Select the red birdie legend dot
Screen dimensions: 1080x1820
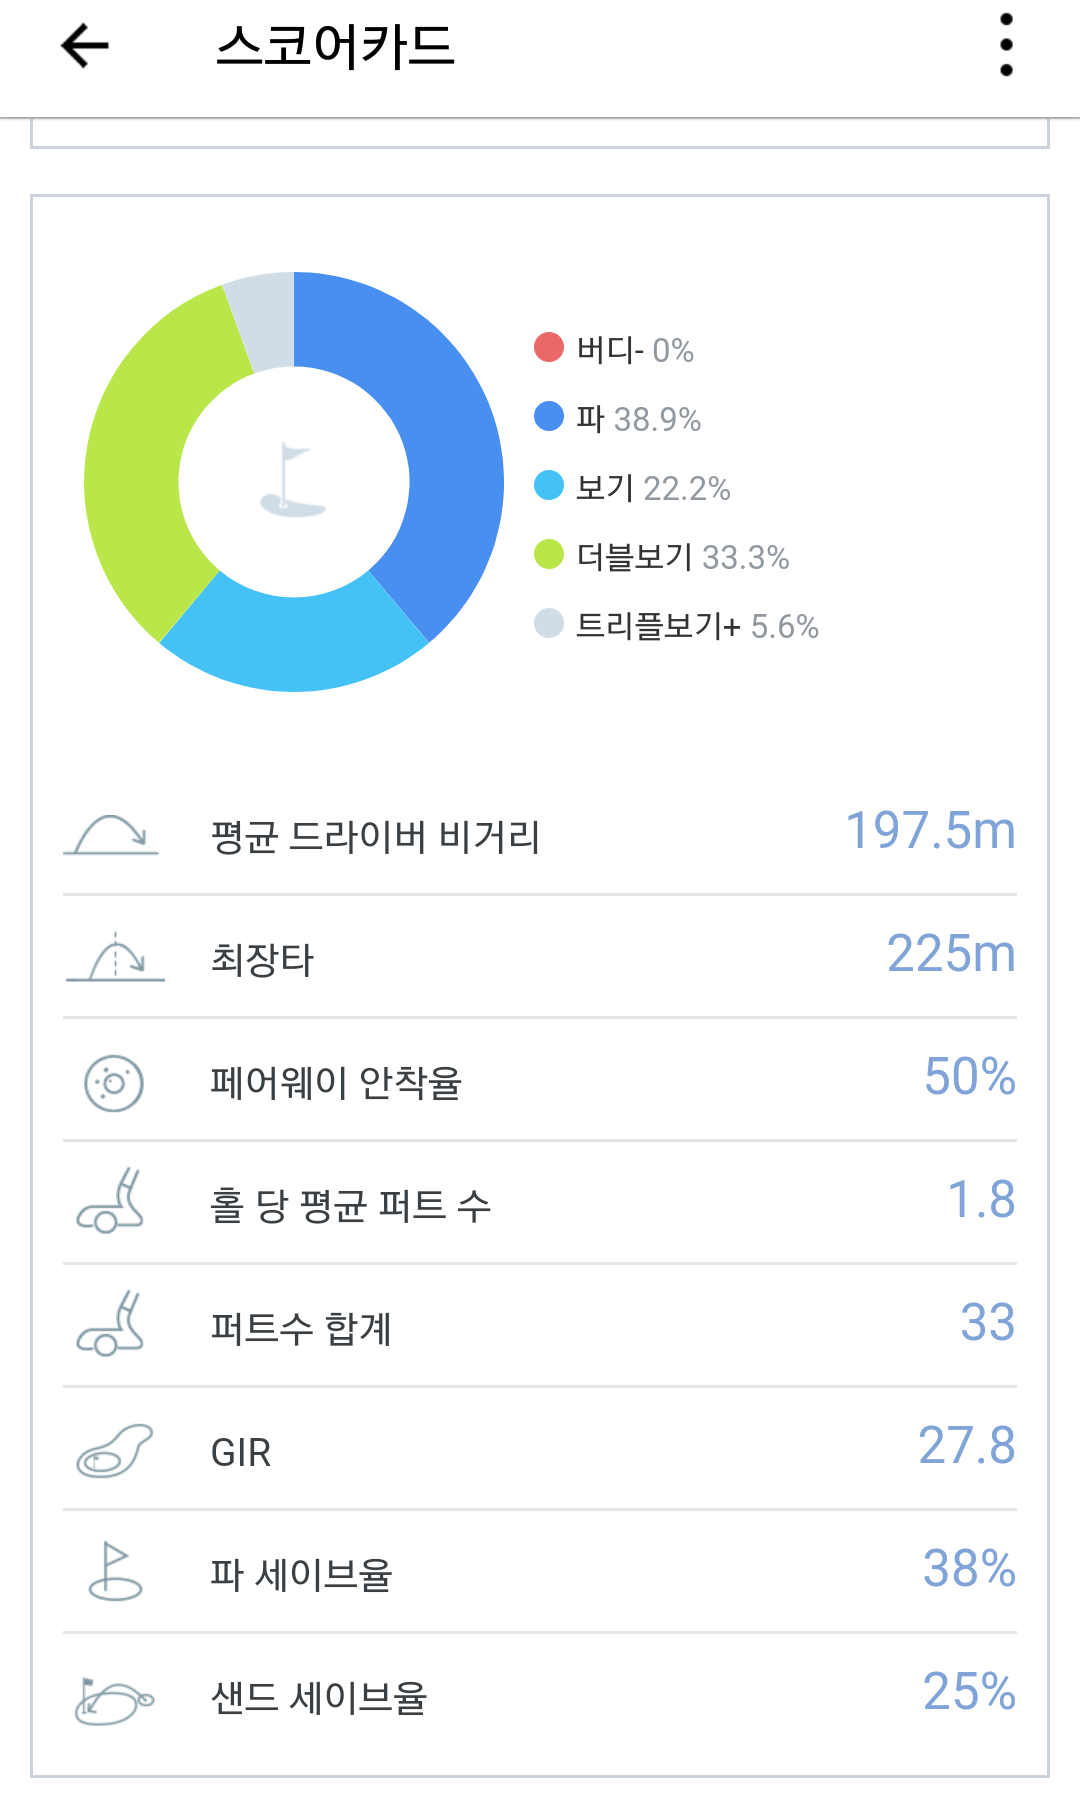pyautogui.click(x=549, y=347)
